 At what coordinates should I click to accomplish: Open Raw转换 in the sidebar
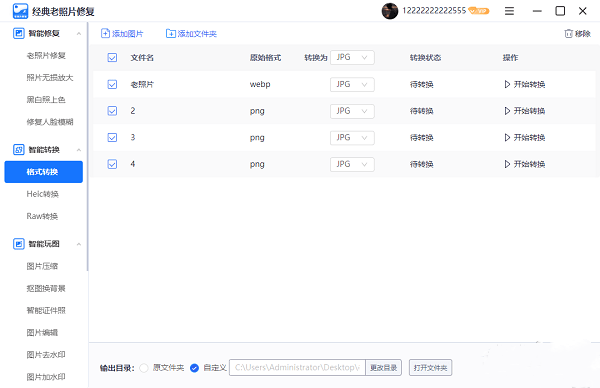click(x=42, y=216)
